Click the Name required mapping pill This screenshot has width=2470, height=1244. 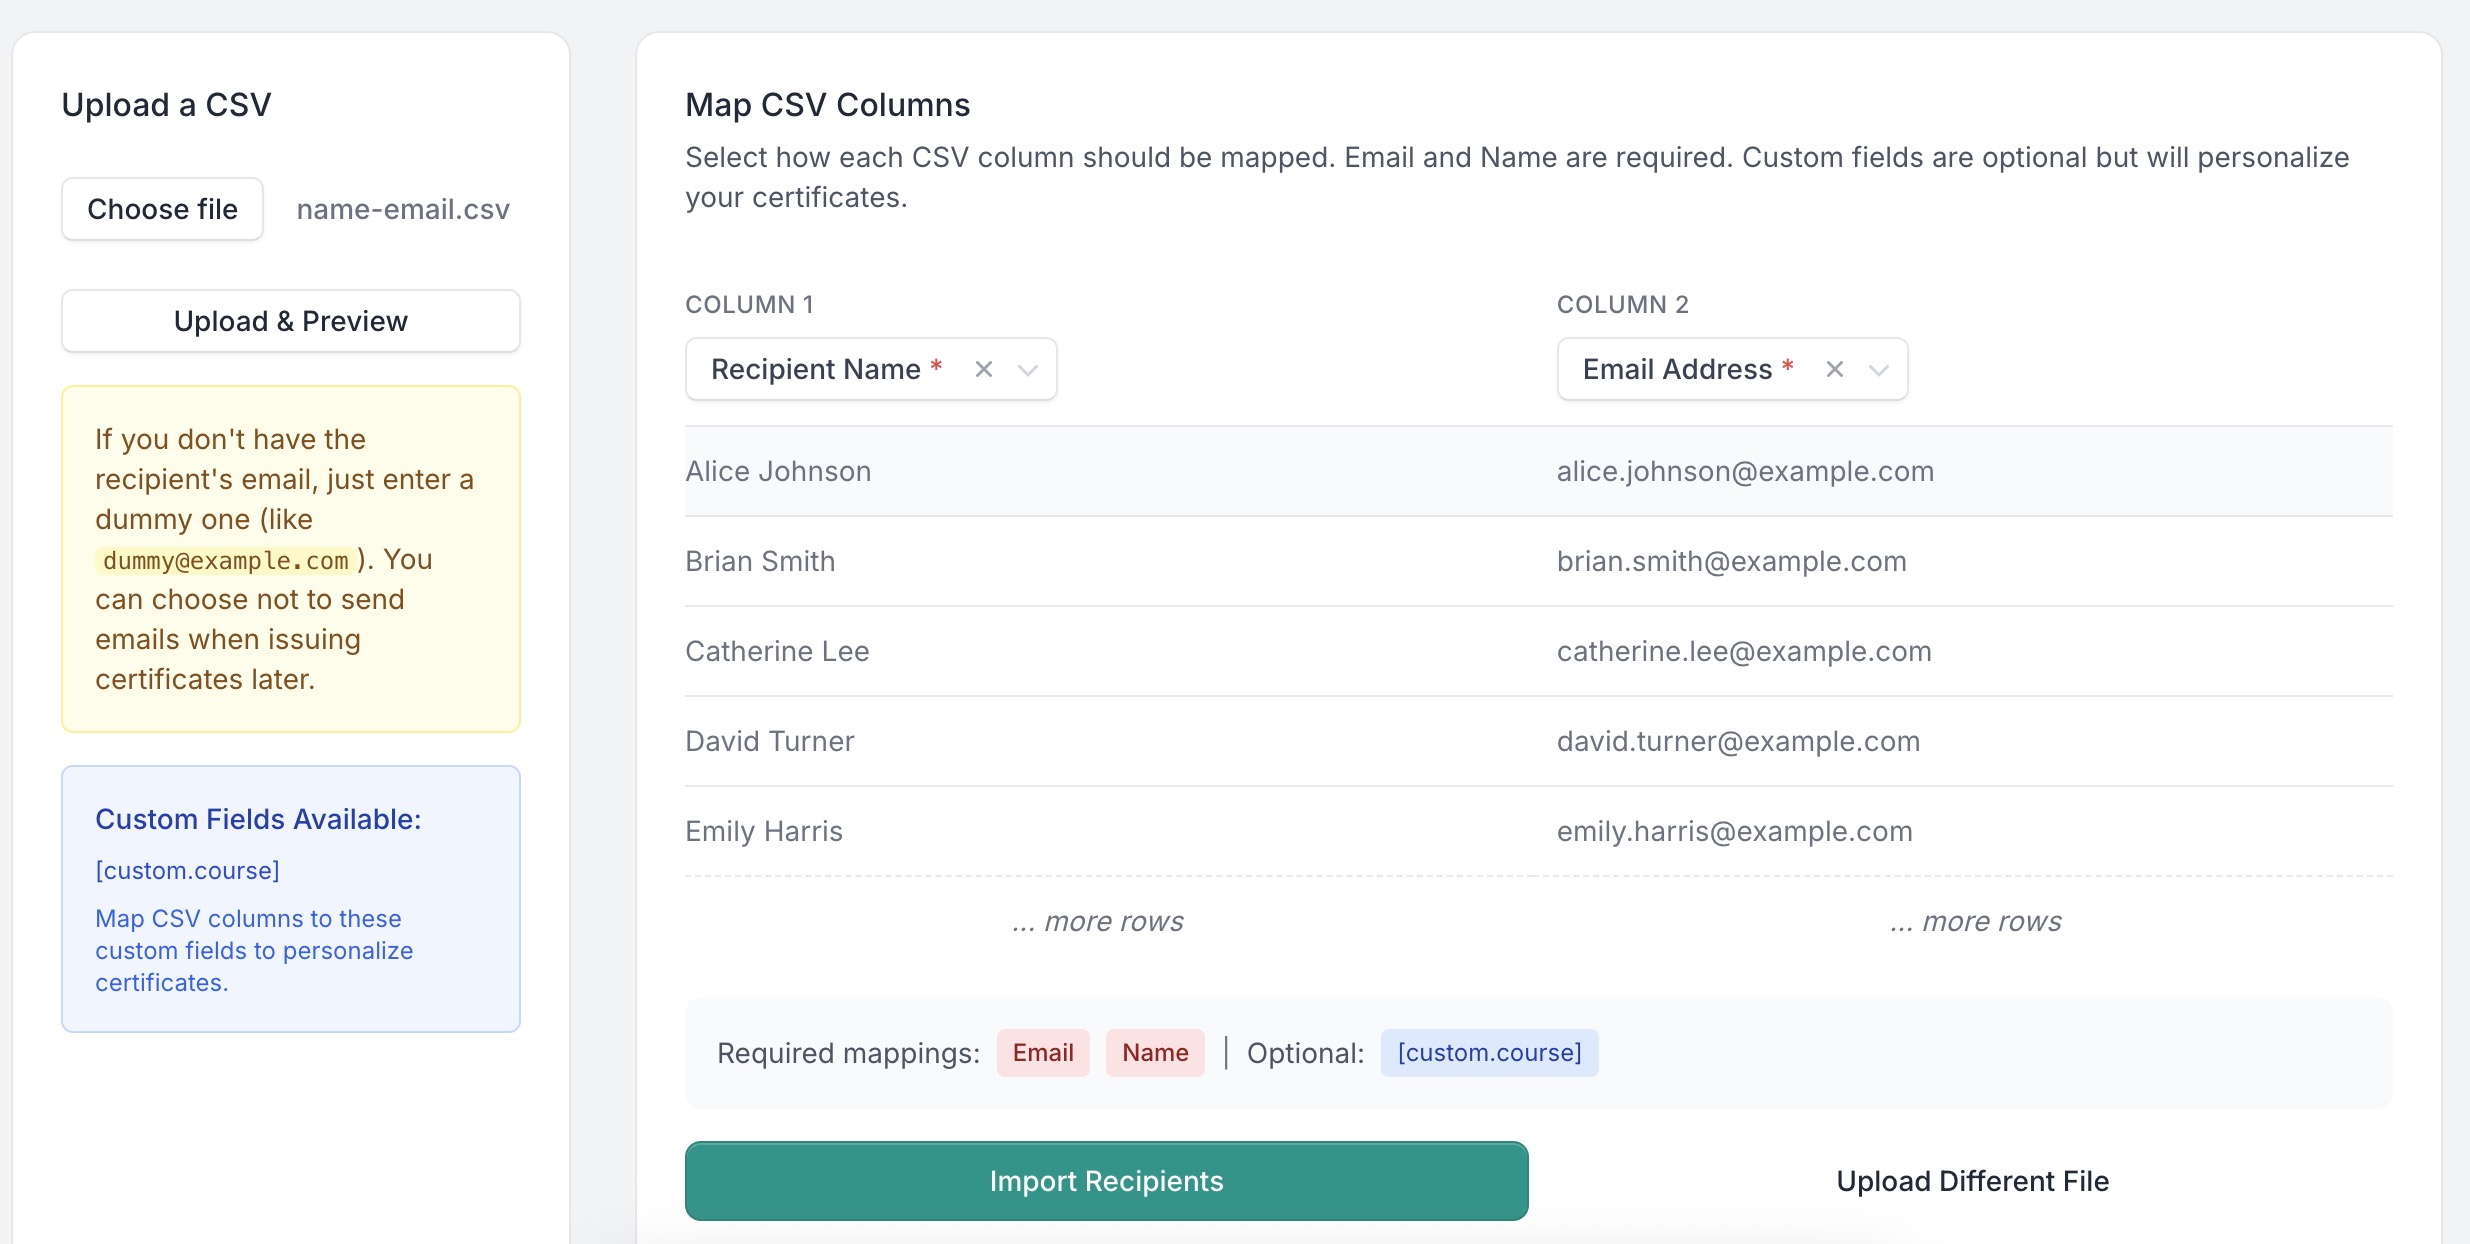pyautogui.click(x=1155, y=1052)
